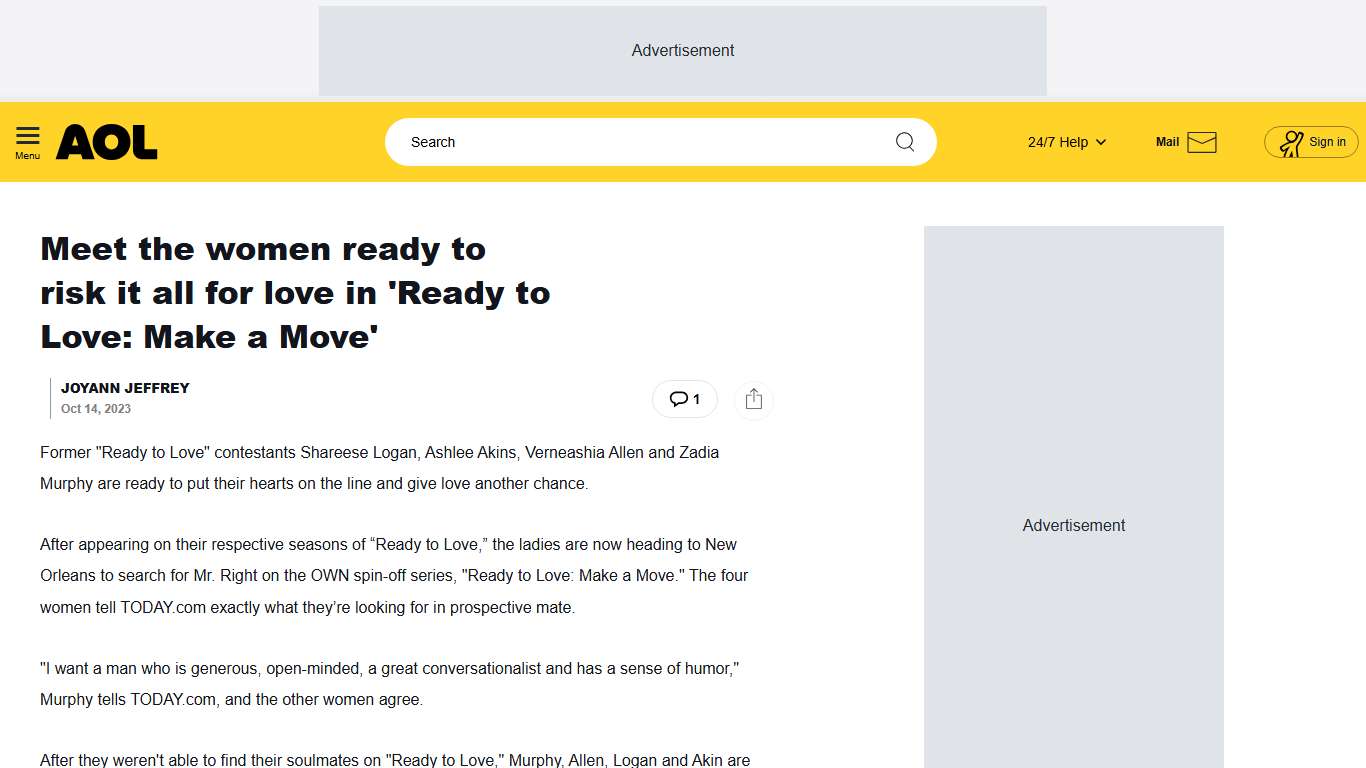The height and width of the screenshot is (768, 1366).
Task: Click the AOL logo
Action: point(105,141)
